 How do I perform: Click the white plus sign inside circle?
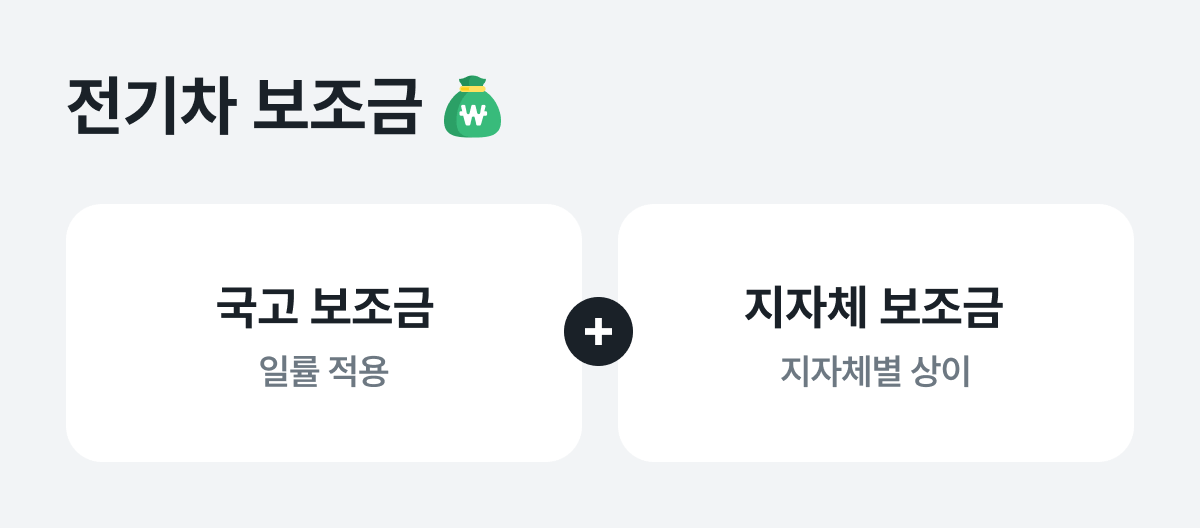[598, 331]
